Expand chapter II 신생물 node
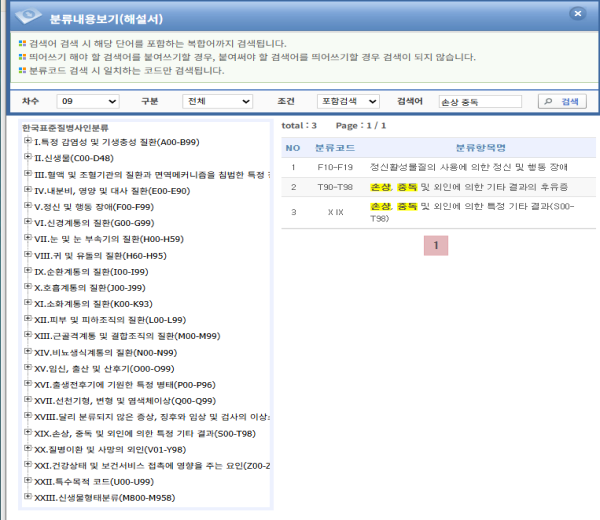 28,157
